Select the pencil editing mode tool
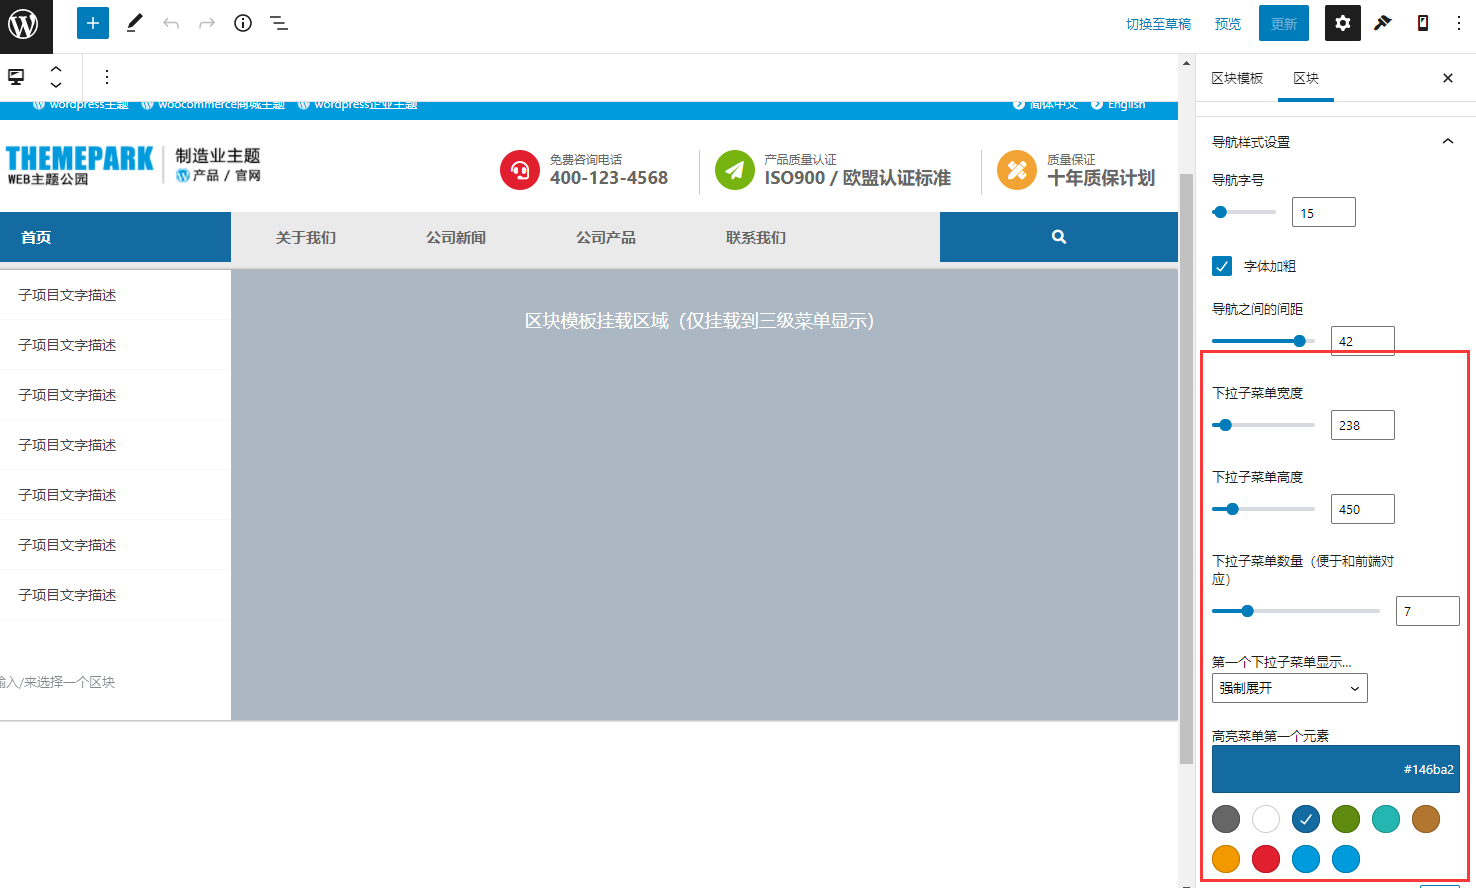This screenshot has height=888, width=1476. tap(134, 22)
